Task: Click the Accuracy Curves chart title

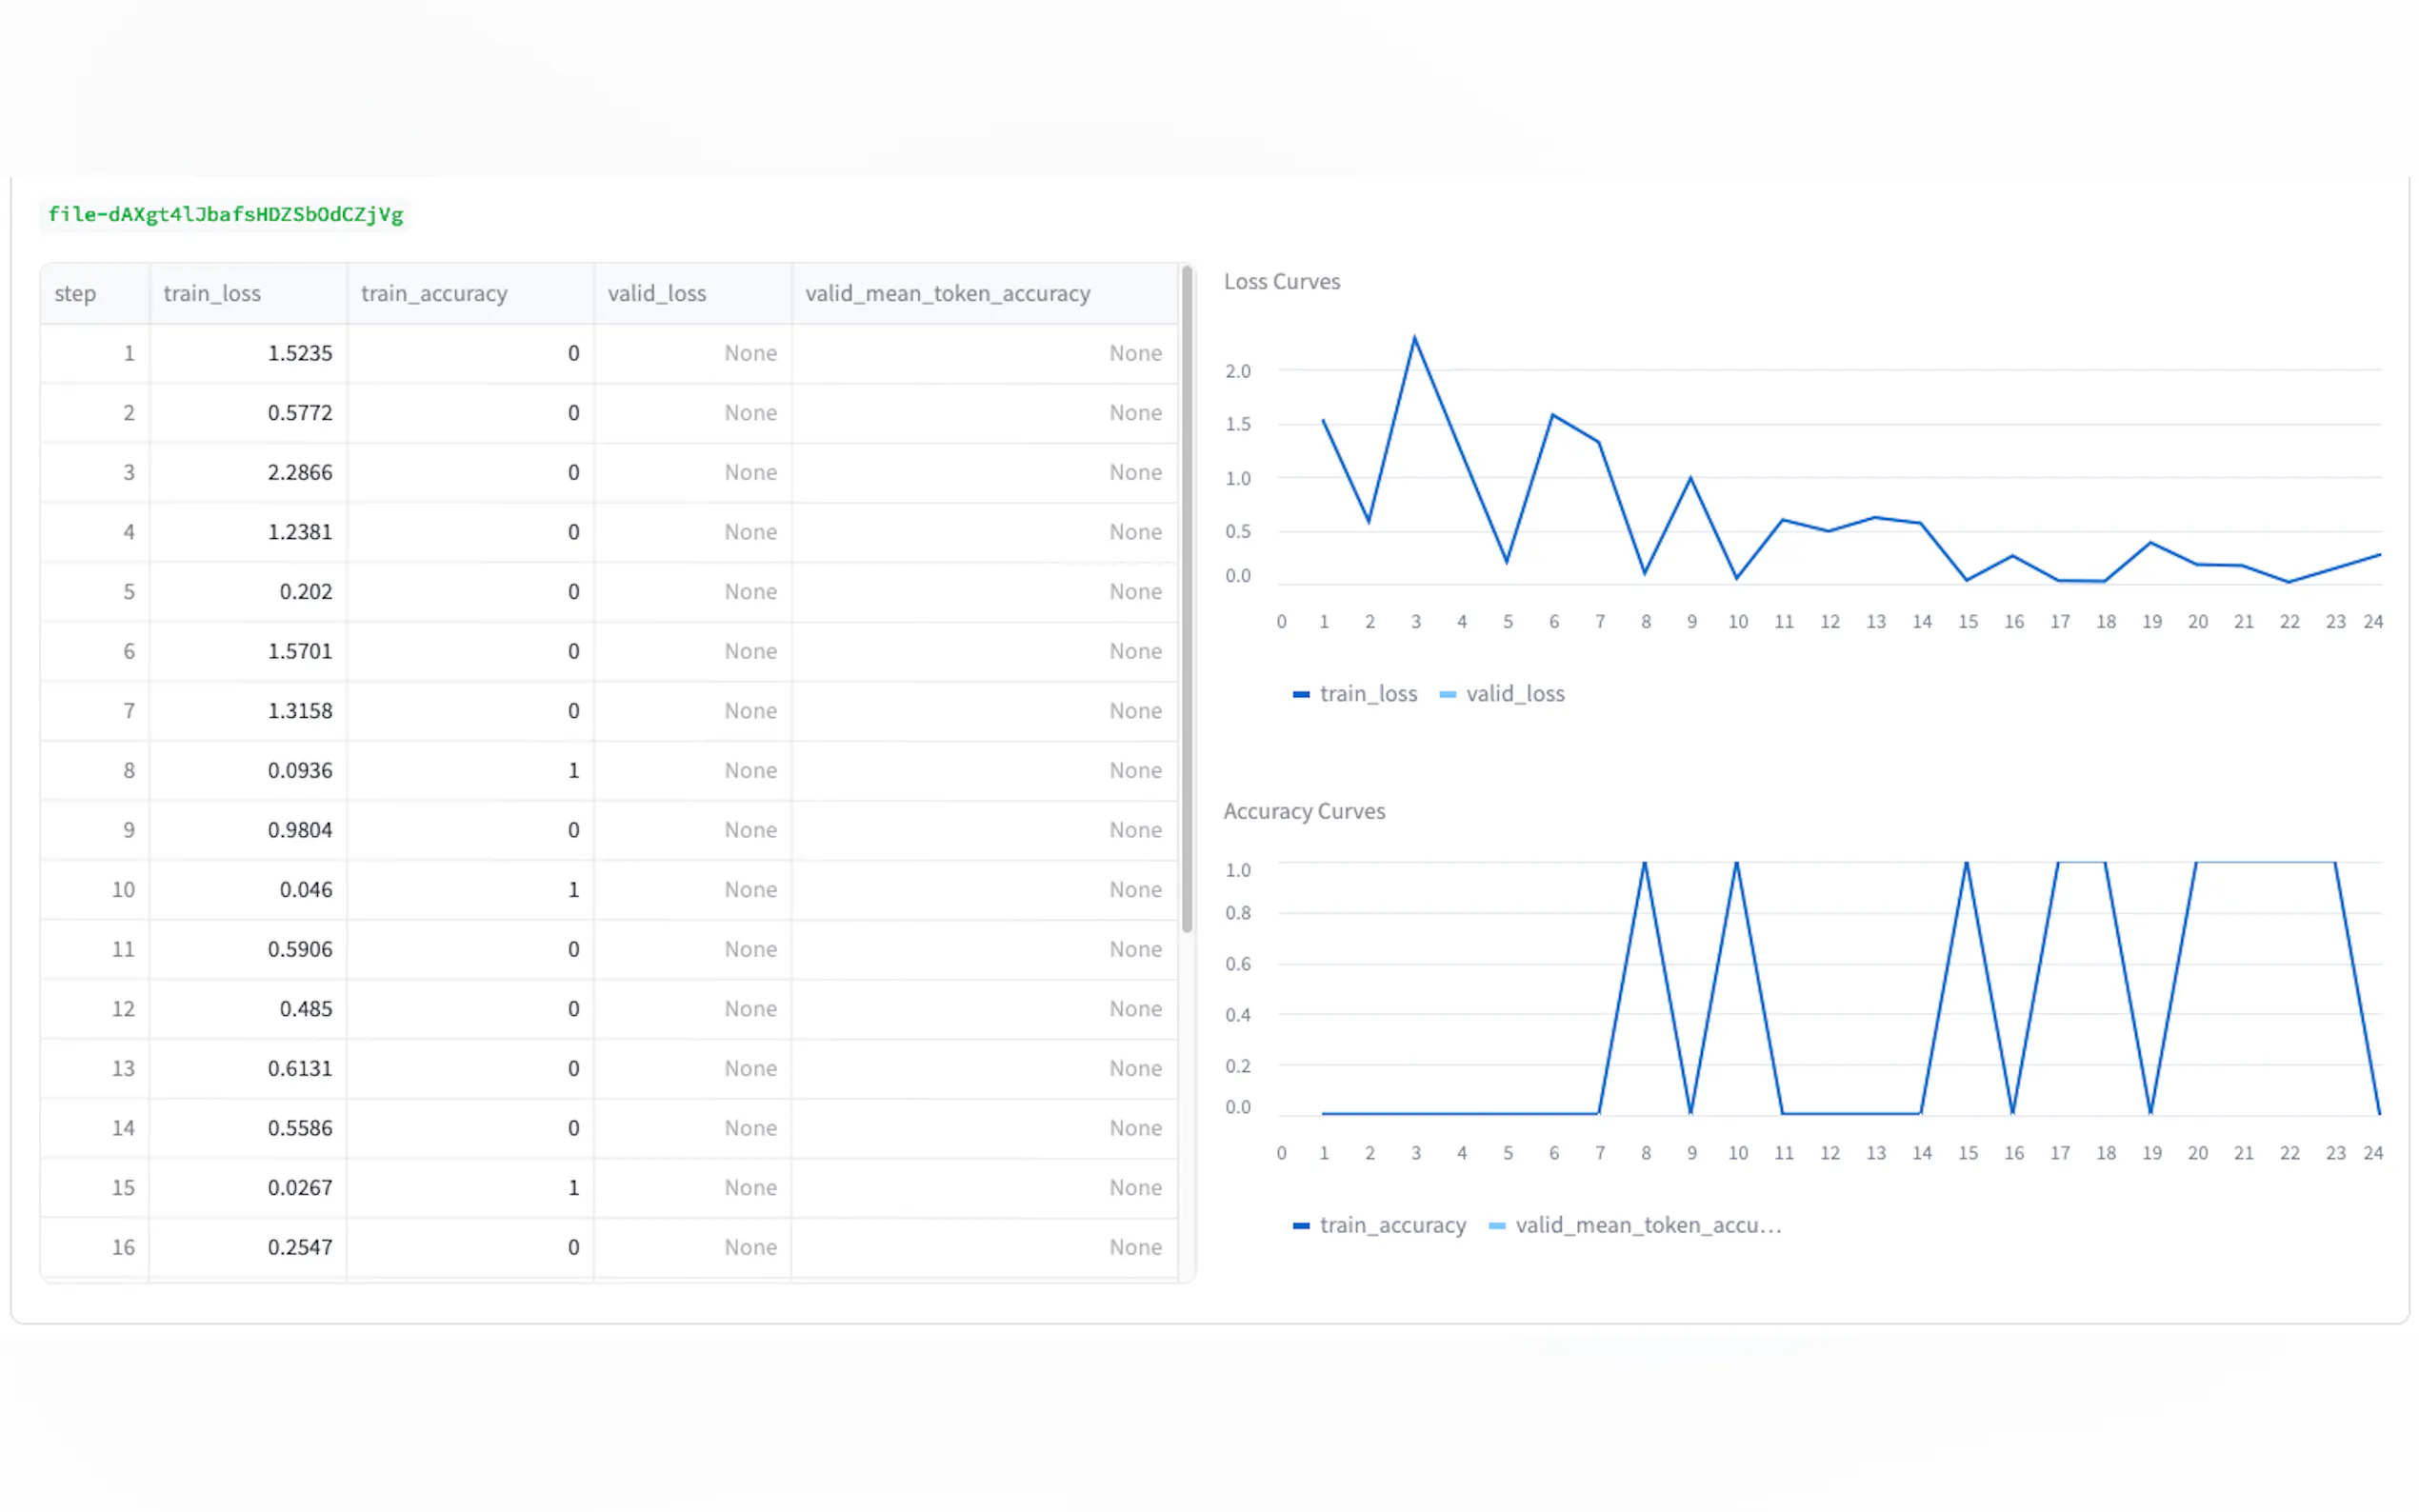Action: tap(1304, 811)
